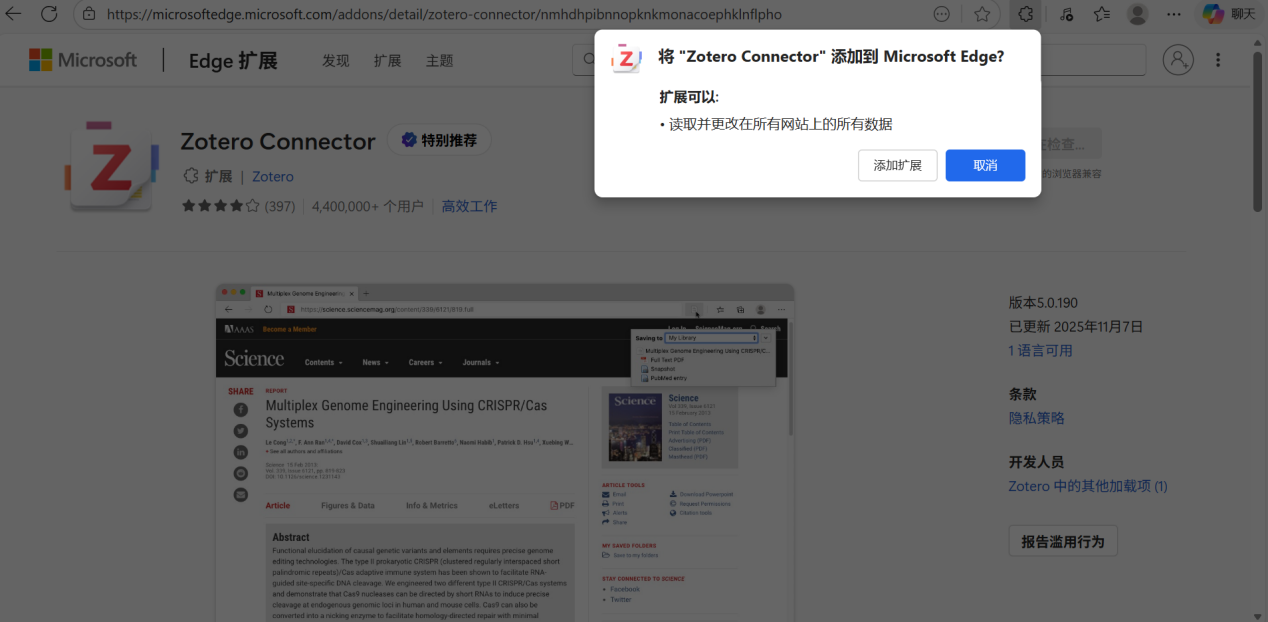
Task: Click 报告滥用行为 button
Action: click(1063, 541)
